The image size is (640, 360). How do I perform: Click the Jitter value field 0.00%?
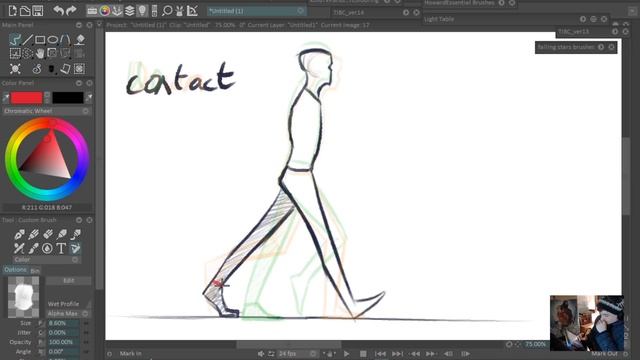pos(63,333)
